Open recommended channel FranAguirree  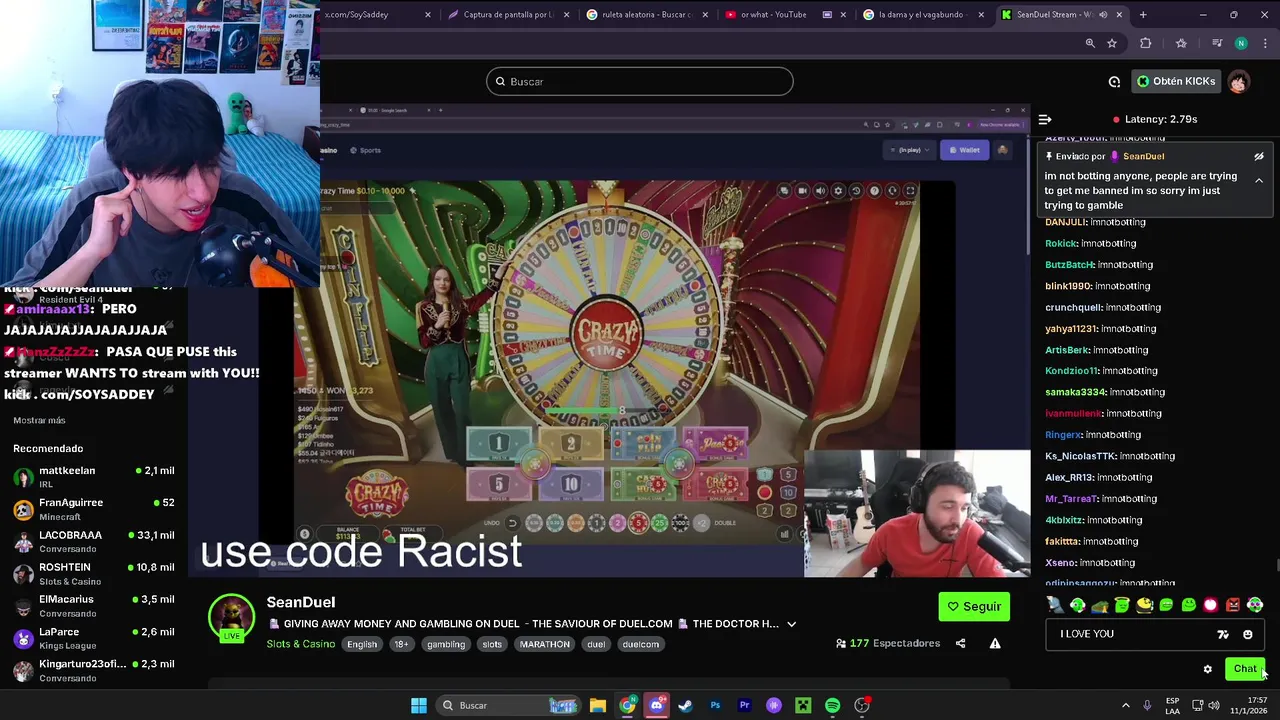coord(95,509)
